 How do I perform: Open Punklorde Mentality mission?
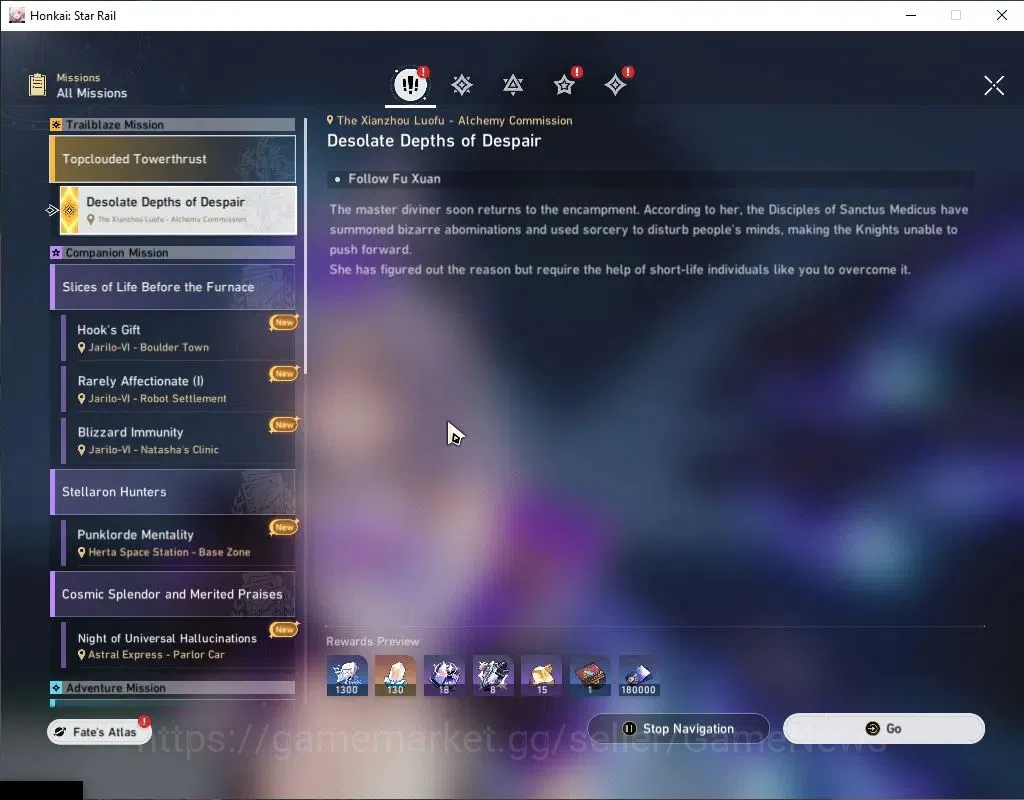(x=179, y=543)
